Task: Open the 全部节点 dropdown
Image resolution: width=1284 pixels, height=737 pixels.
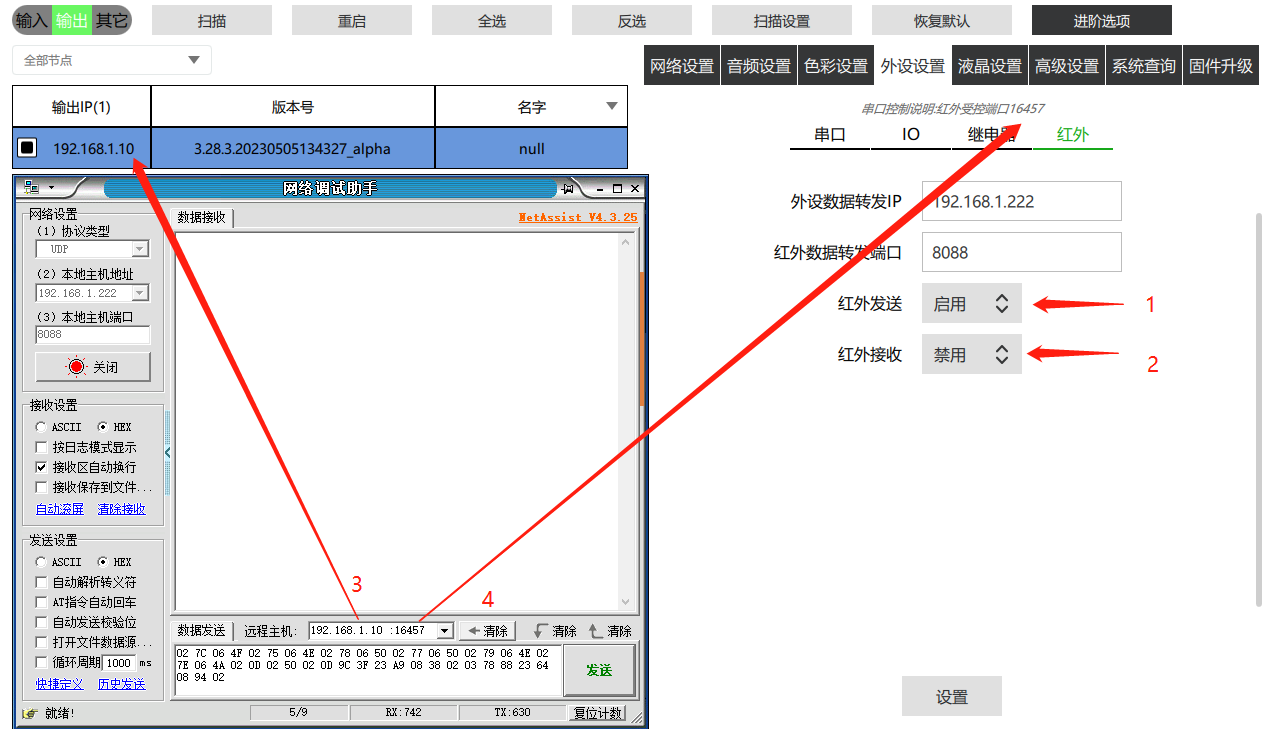Action: (193, 61)
